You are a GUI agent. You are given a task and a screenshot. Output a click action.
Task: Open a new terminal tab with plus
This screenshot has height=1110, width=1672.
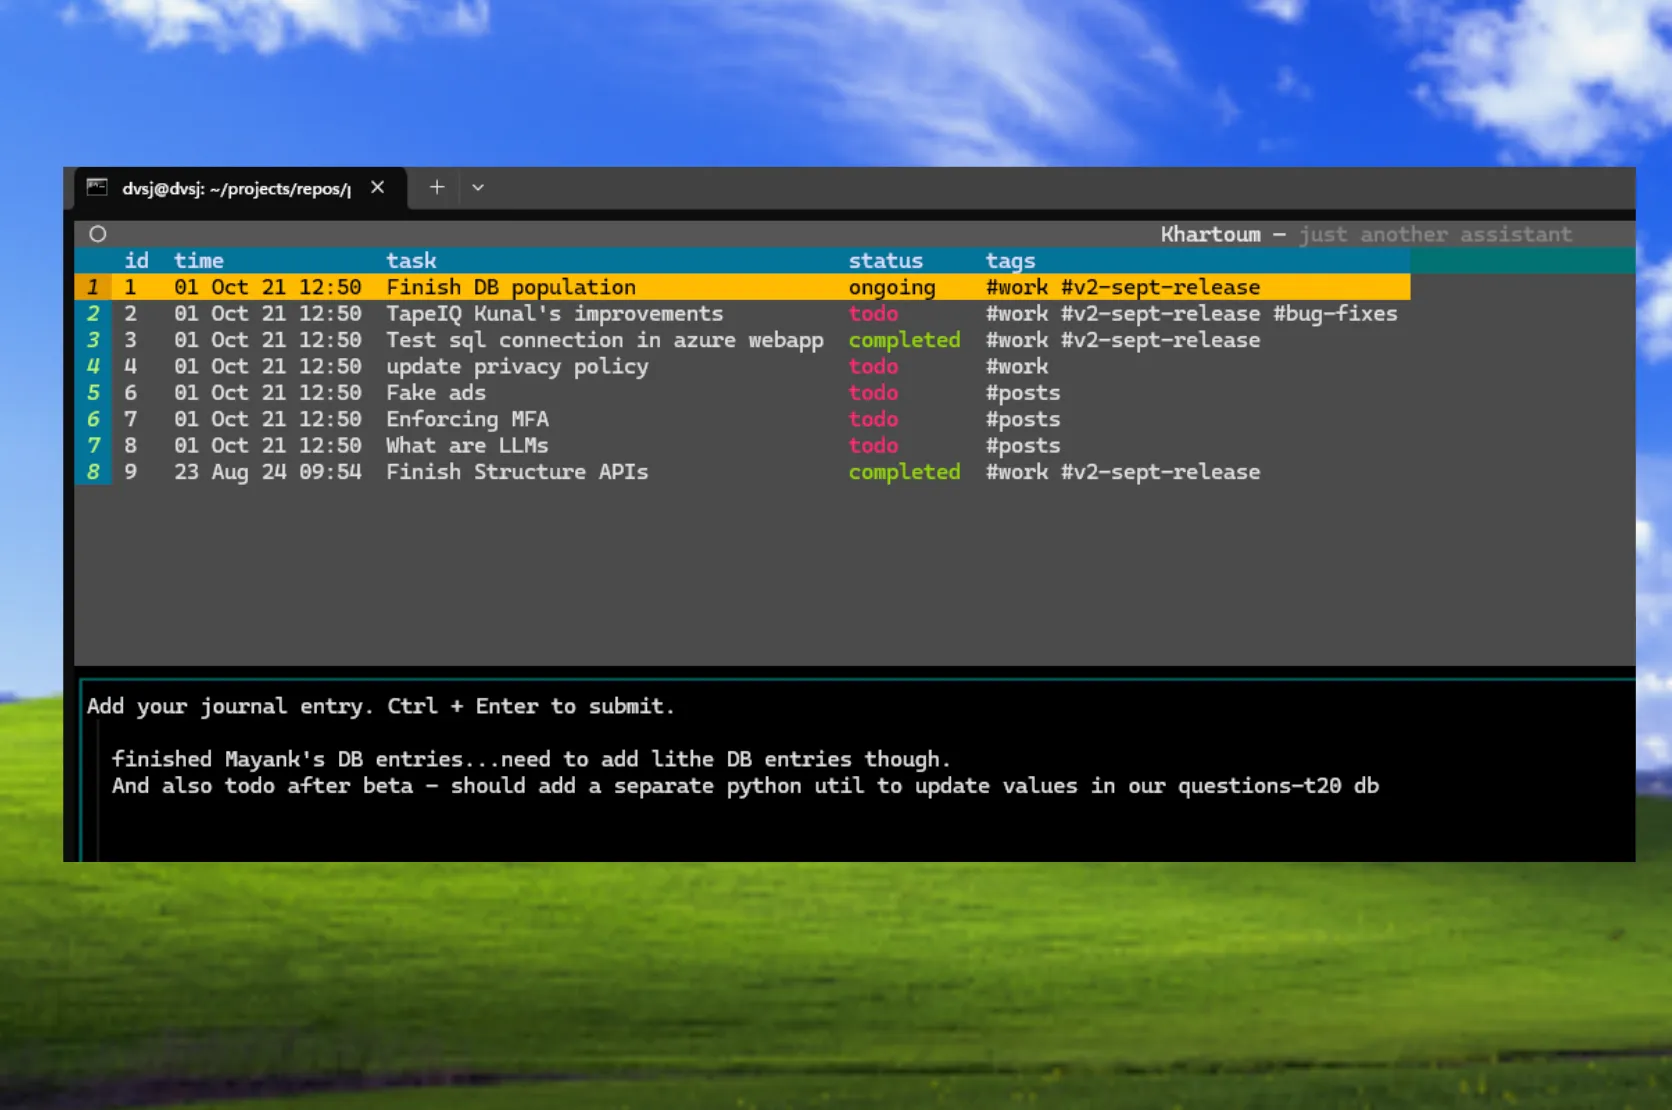[x=437, y=187]
